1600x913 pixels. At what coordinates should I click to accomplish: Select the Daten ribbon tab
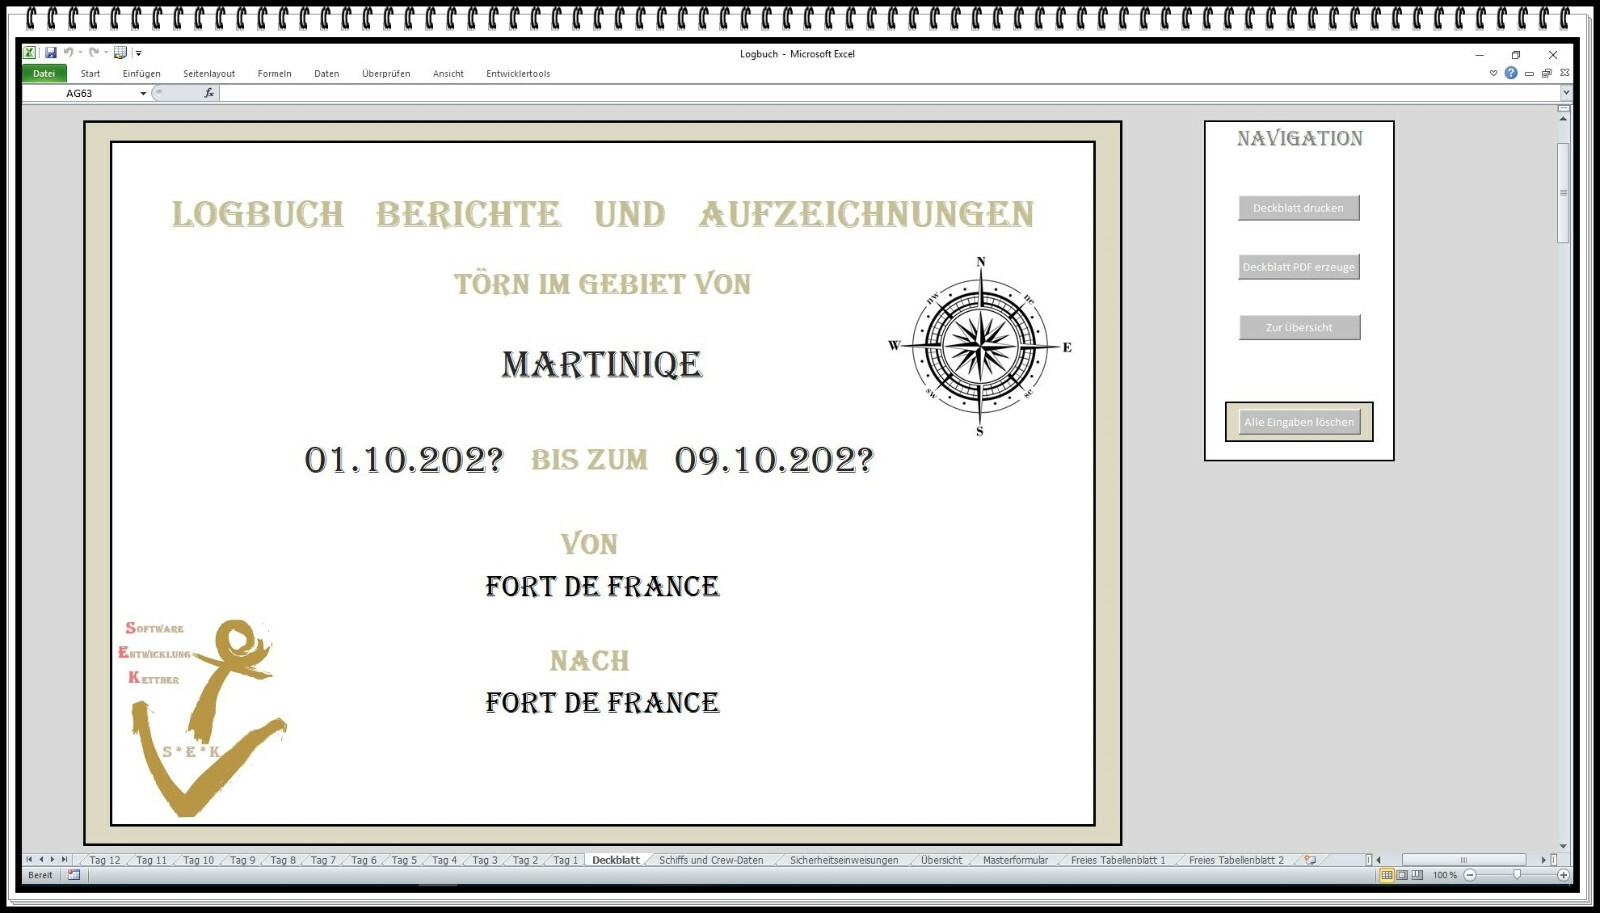(x=326, y=73)
